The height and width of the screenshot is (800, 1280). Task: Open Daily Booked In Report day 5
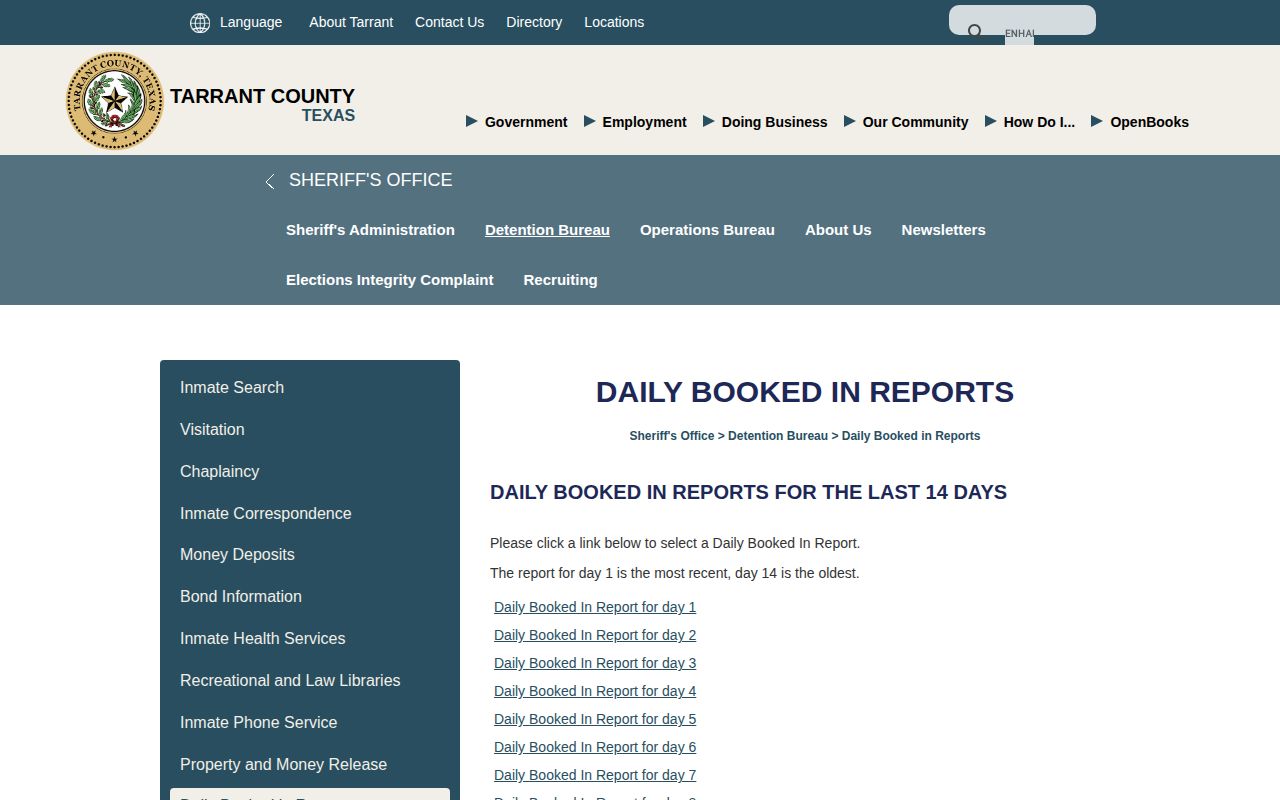(595, 719)
